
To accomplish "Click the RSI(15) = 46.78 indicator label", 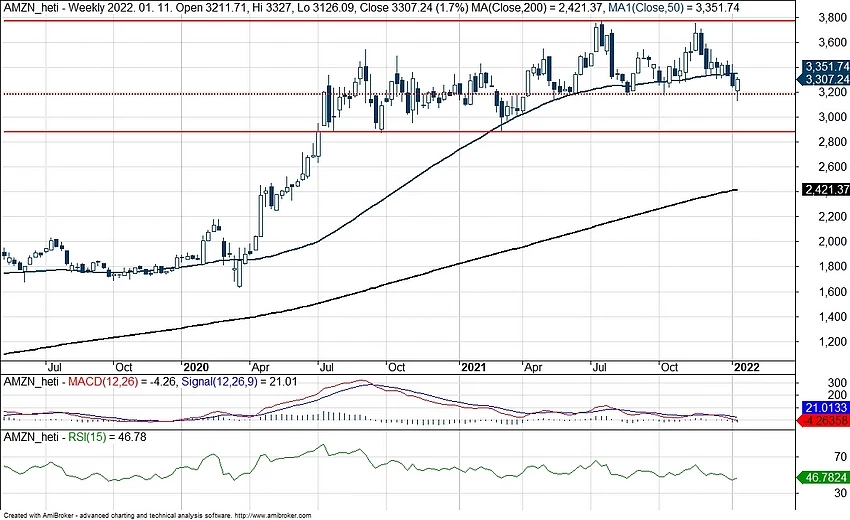I will tap(107, 437).
